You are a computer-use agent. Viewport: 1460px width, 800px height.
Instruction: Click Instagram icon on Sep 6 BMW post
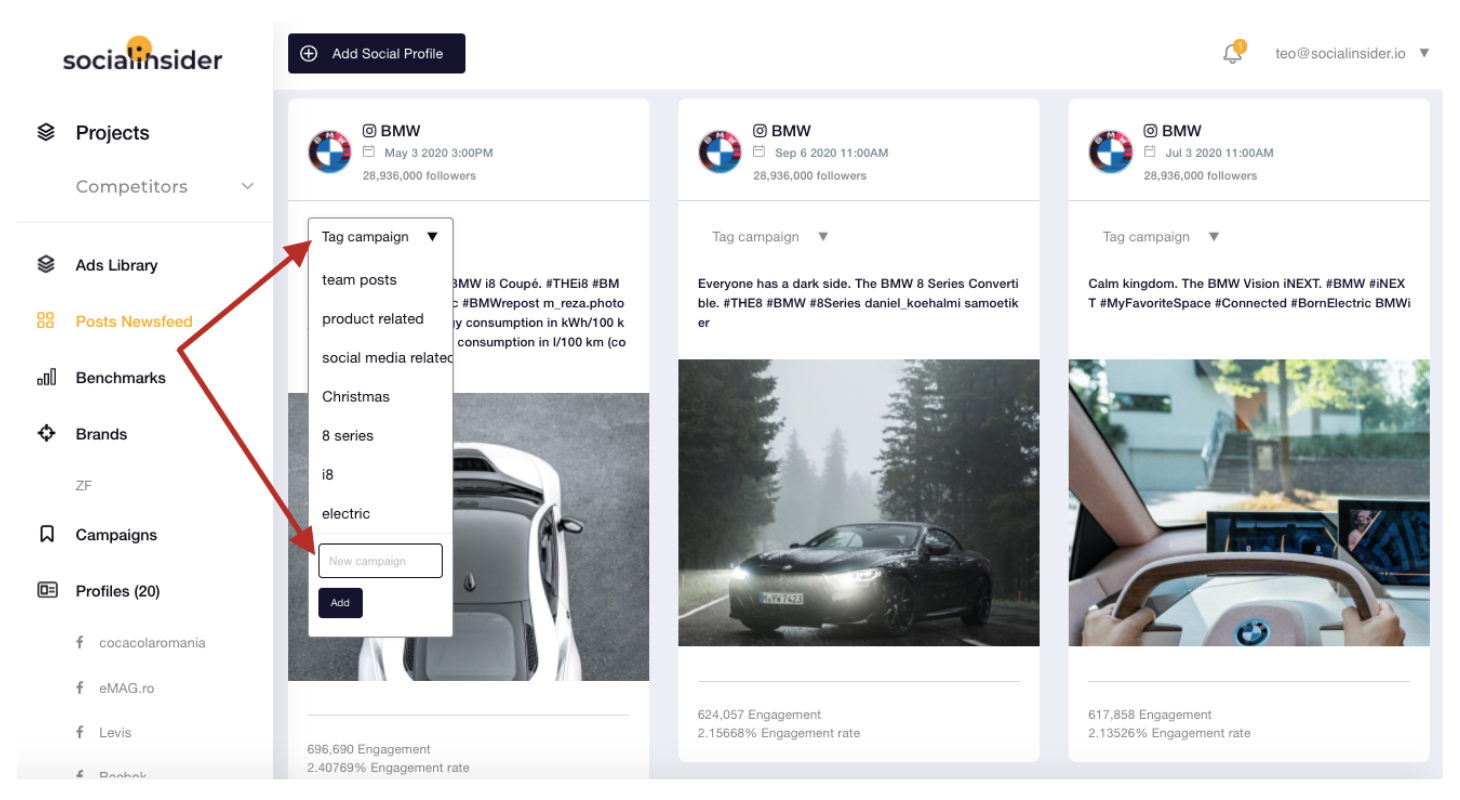pos(760,131)
